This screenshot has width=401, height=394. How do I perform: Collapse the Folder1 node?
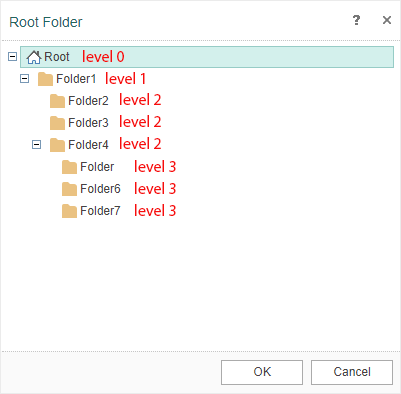25,79
